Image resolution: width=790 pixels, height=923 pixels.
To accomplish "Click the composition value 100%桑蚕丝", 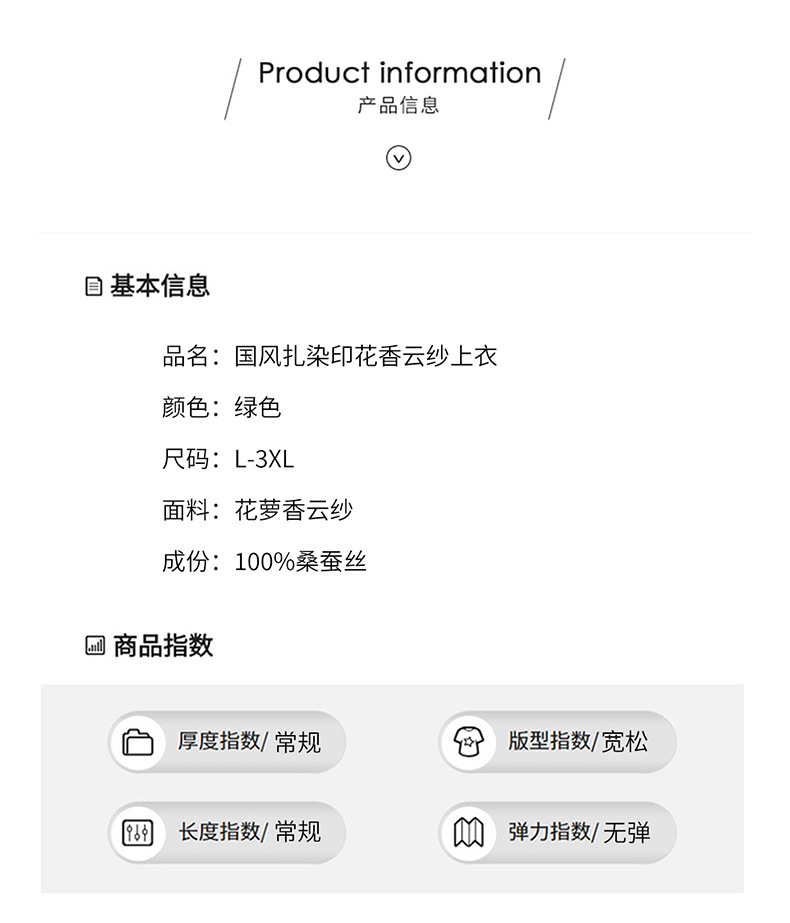I will [x=300, y=562].
